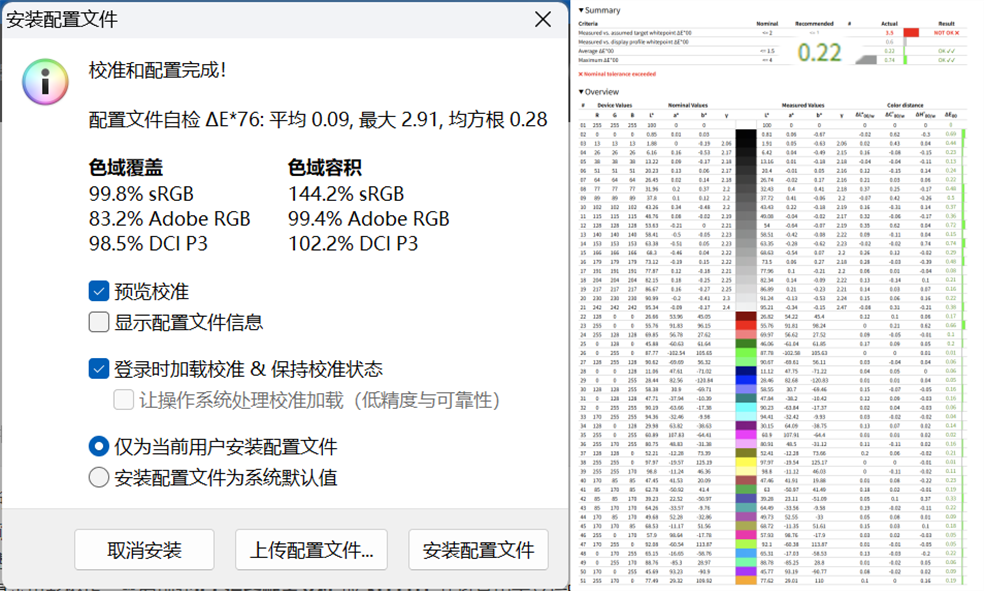Collapse the Summary section triangle

point(581,10)
